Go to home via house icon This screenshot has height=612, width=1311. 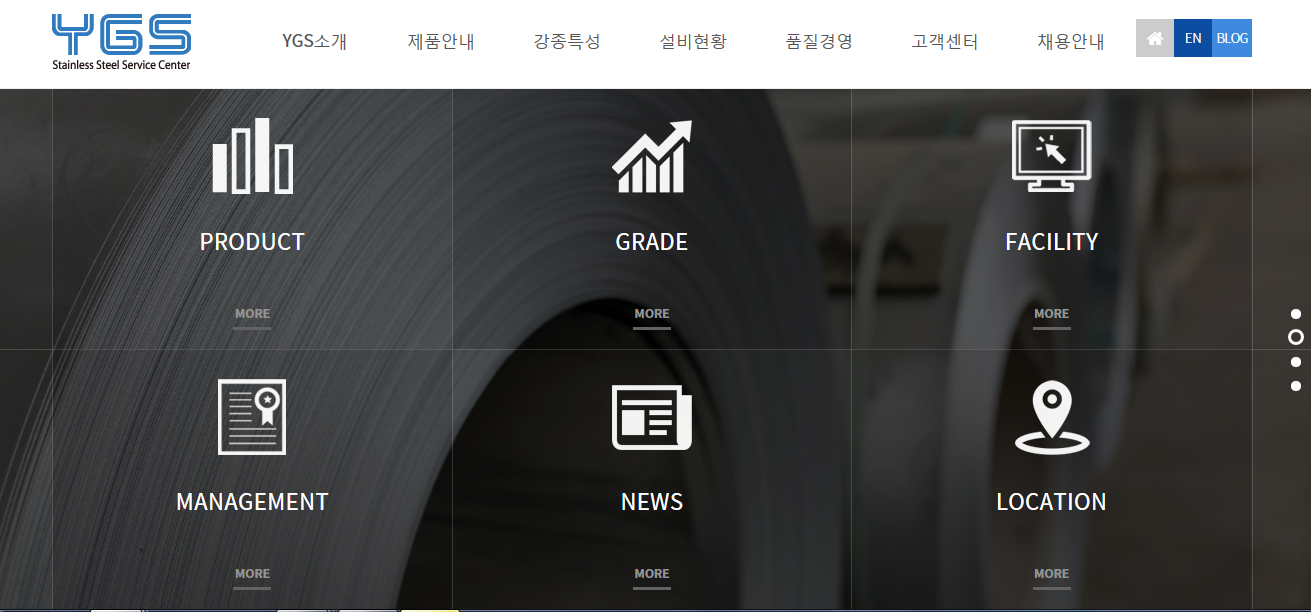[x=1155, y=38]
